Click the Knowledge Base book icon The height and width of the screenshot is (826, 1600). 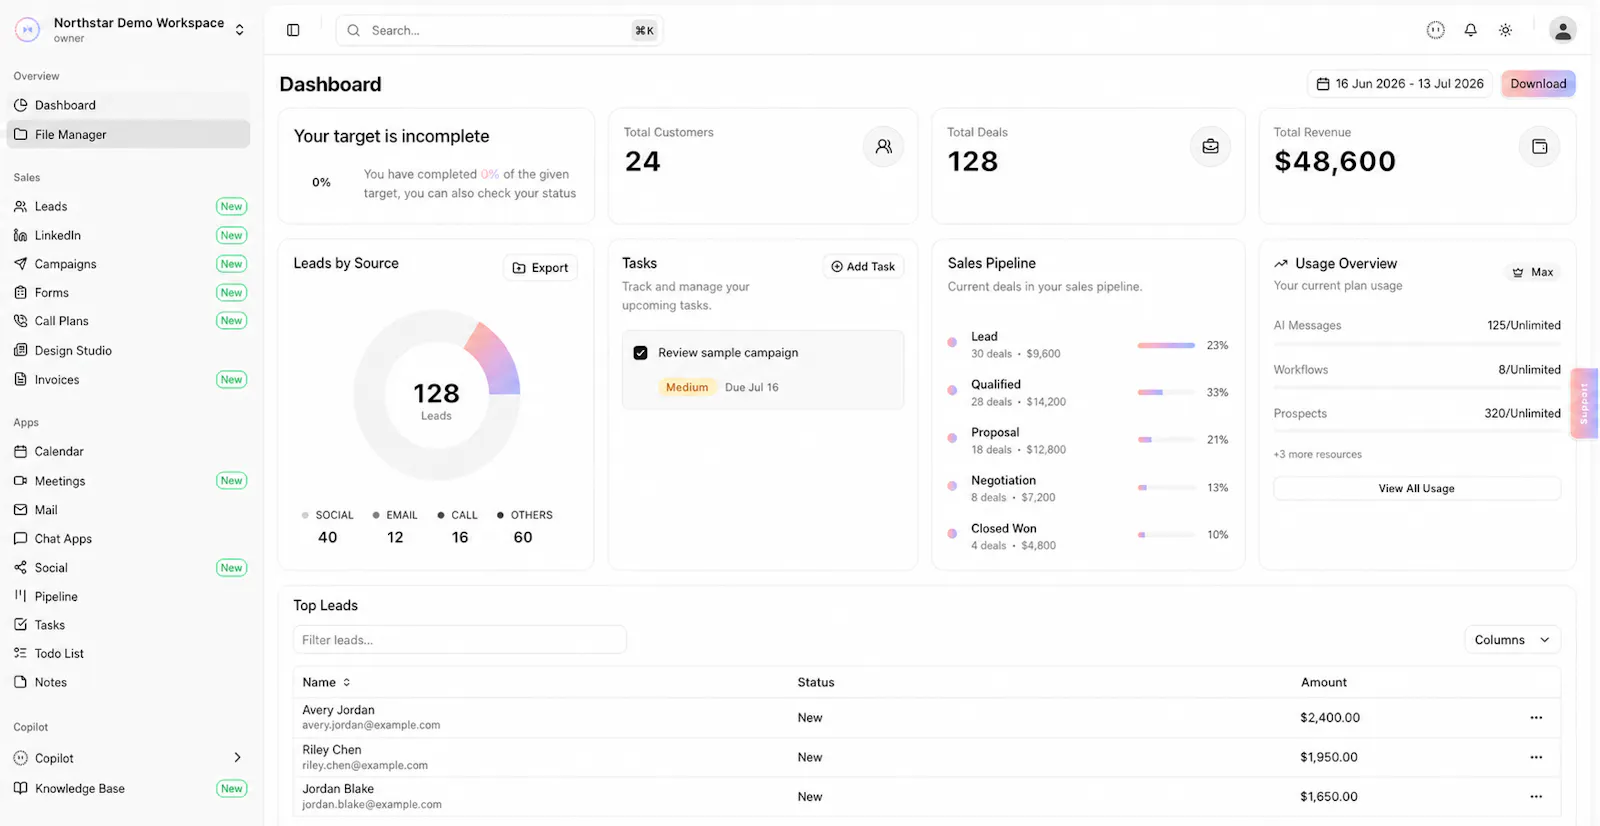[x=20, y=788]
